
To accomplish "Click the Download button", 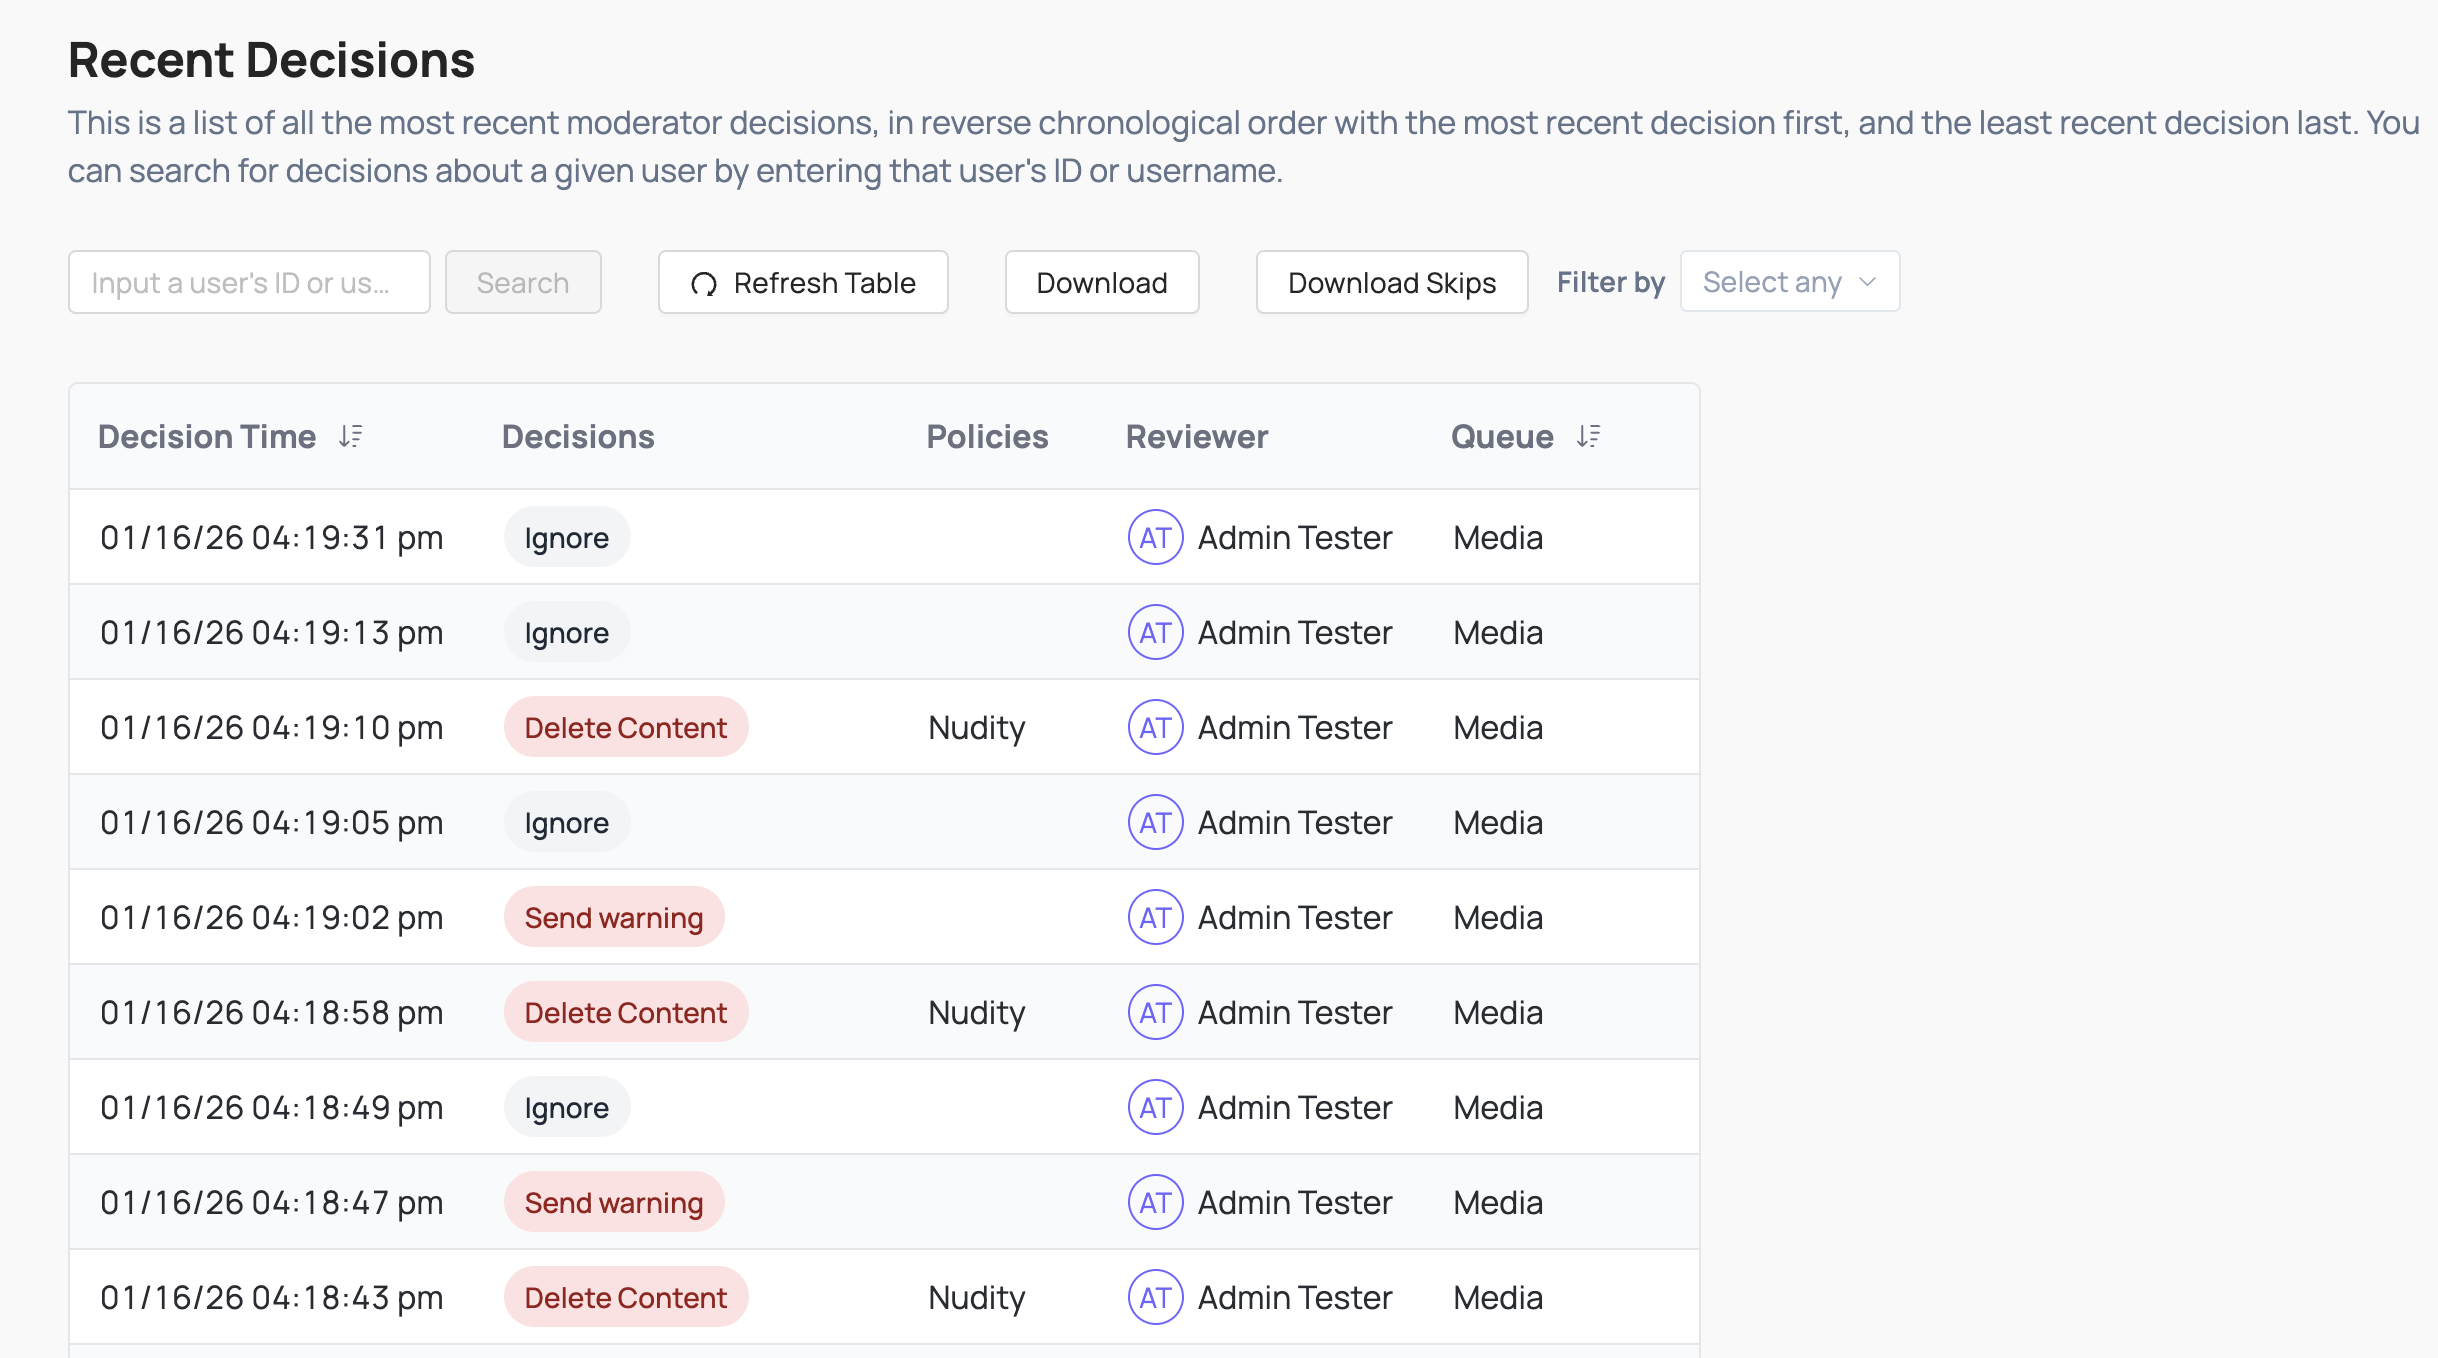I will pos(1101,282).
